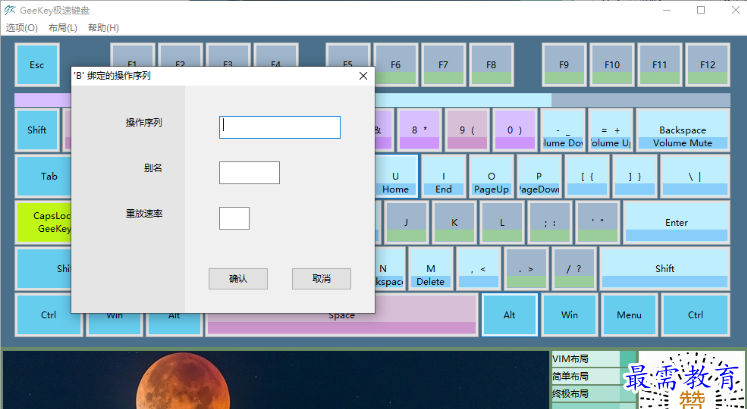Select the F11 key

pos(660,65)
